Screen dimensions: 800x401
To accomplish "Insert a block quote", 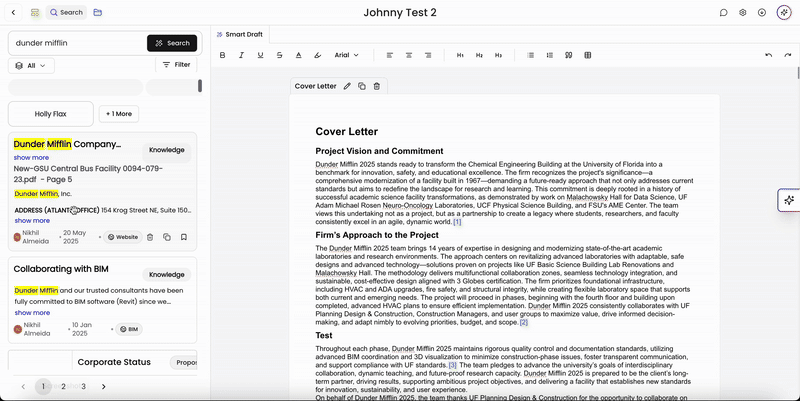I will 568,55.
